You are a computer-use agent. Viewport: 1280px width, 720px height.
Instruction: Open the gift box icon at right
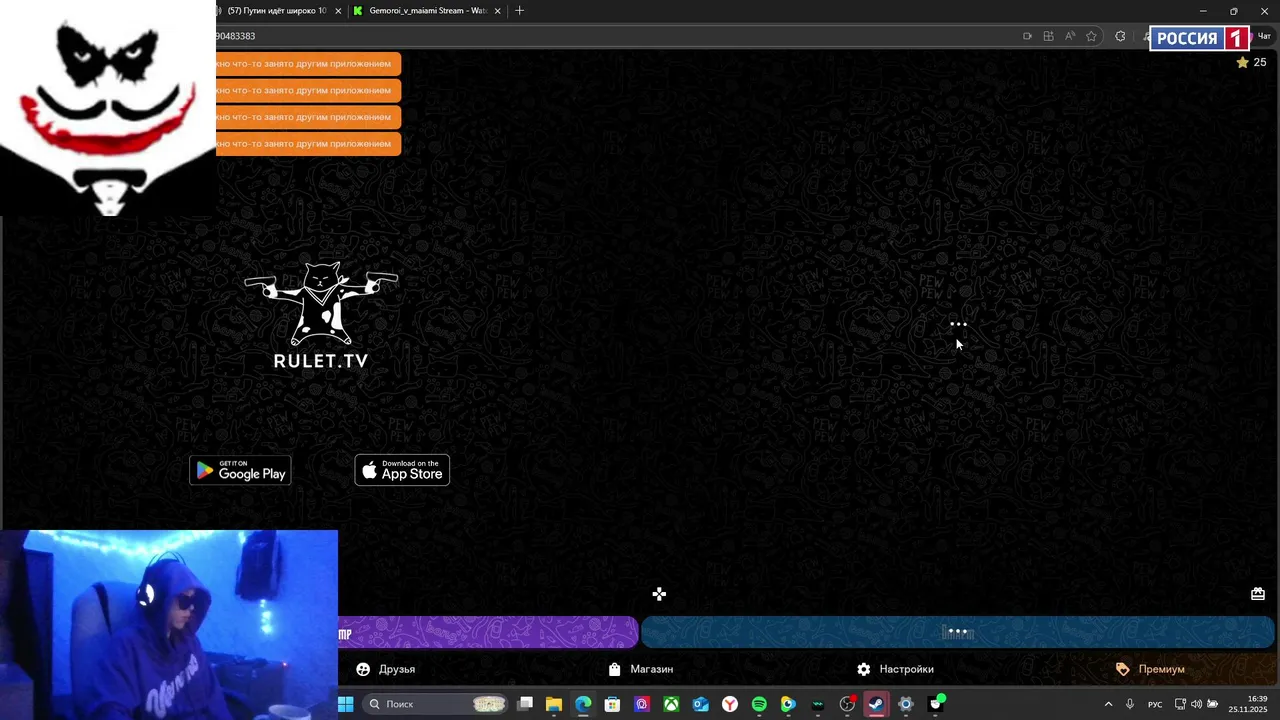point(1258,594)
